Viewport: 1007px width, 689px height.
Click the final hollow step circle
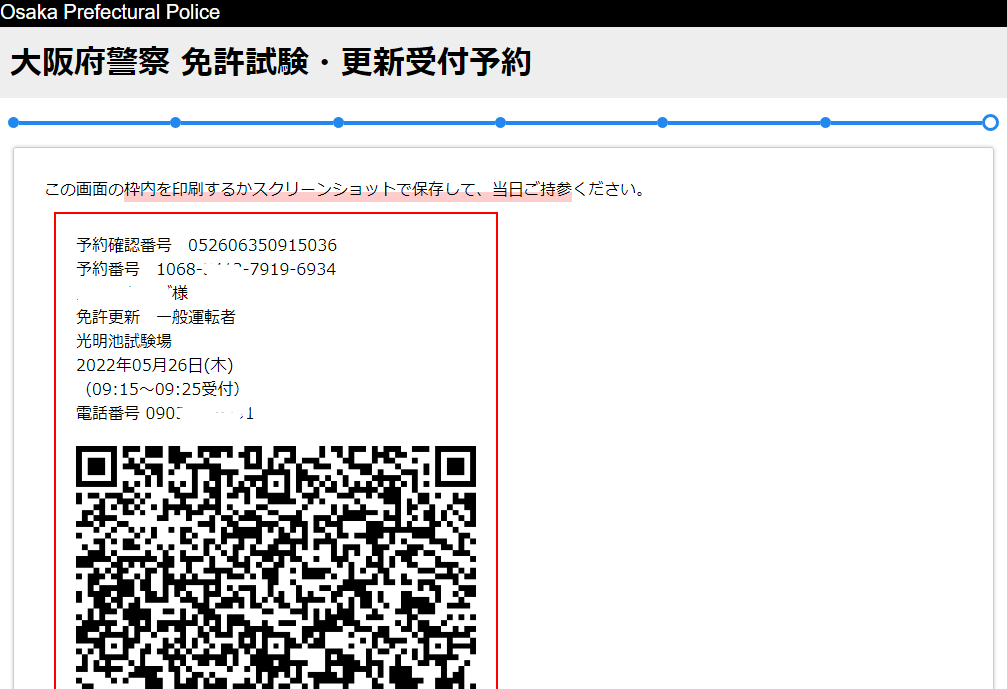tap(990, 123)
